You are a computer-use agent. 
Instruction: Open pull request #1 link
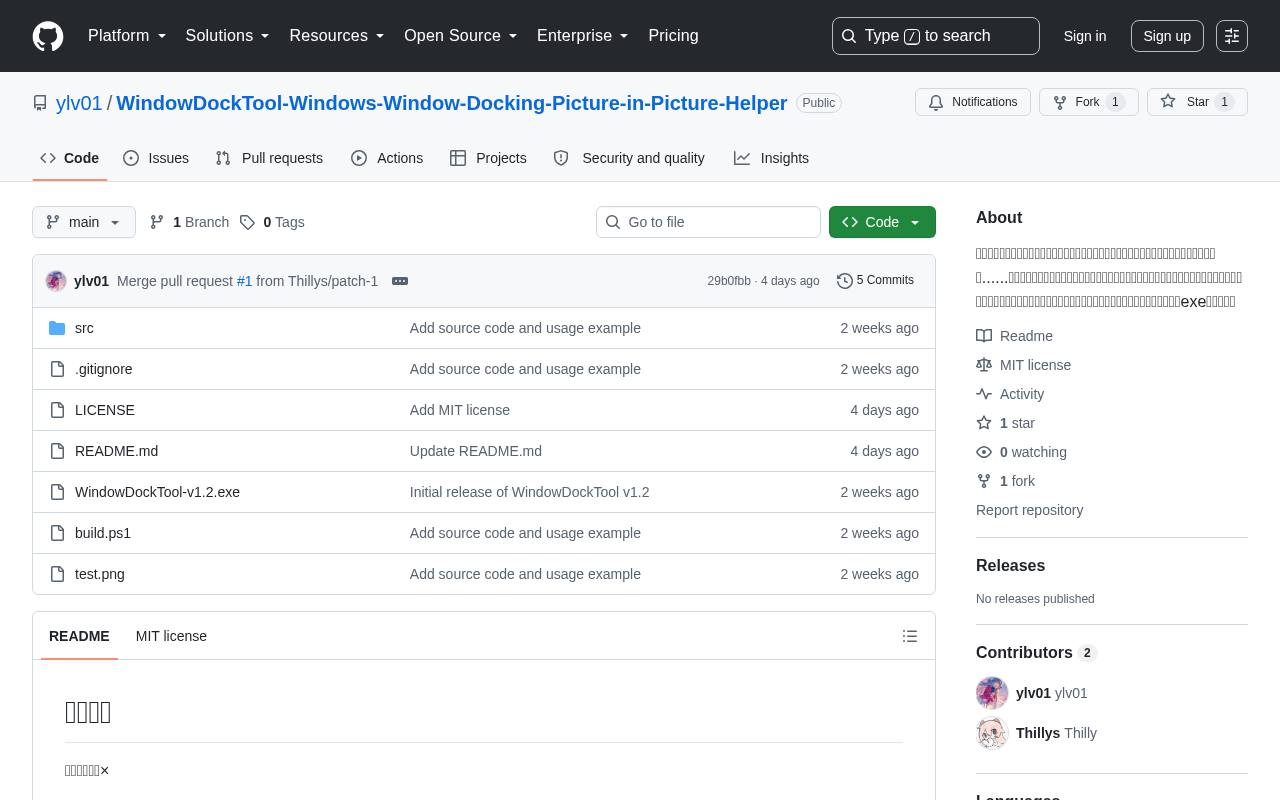point(244,281)
